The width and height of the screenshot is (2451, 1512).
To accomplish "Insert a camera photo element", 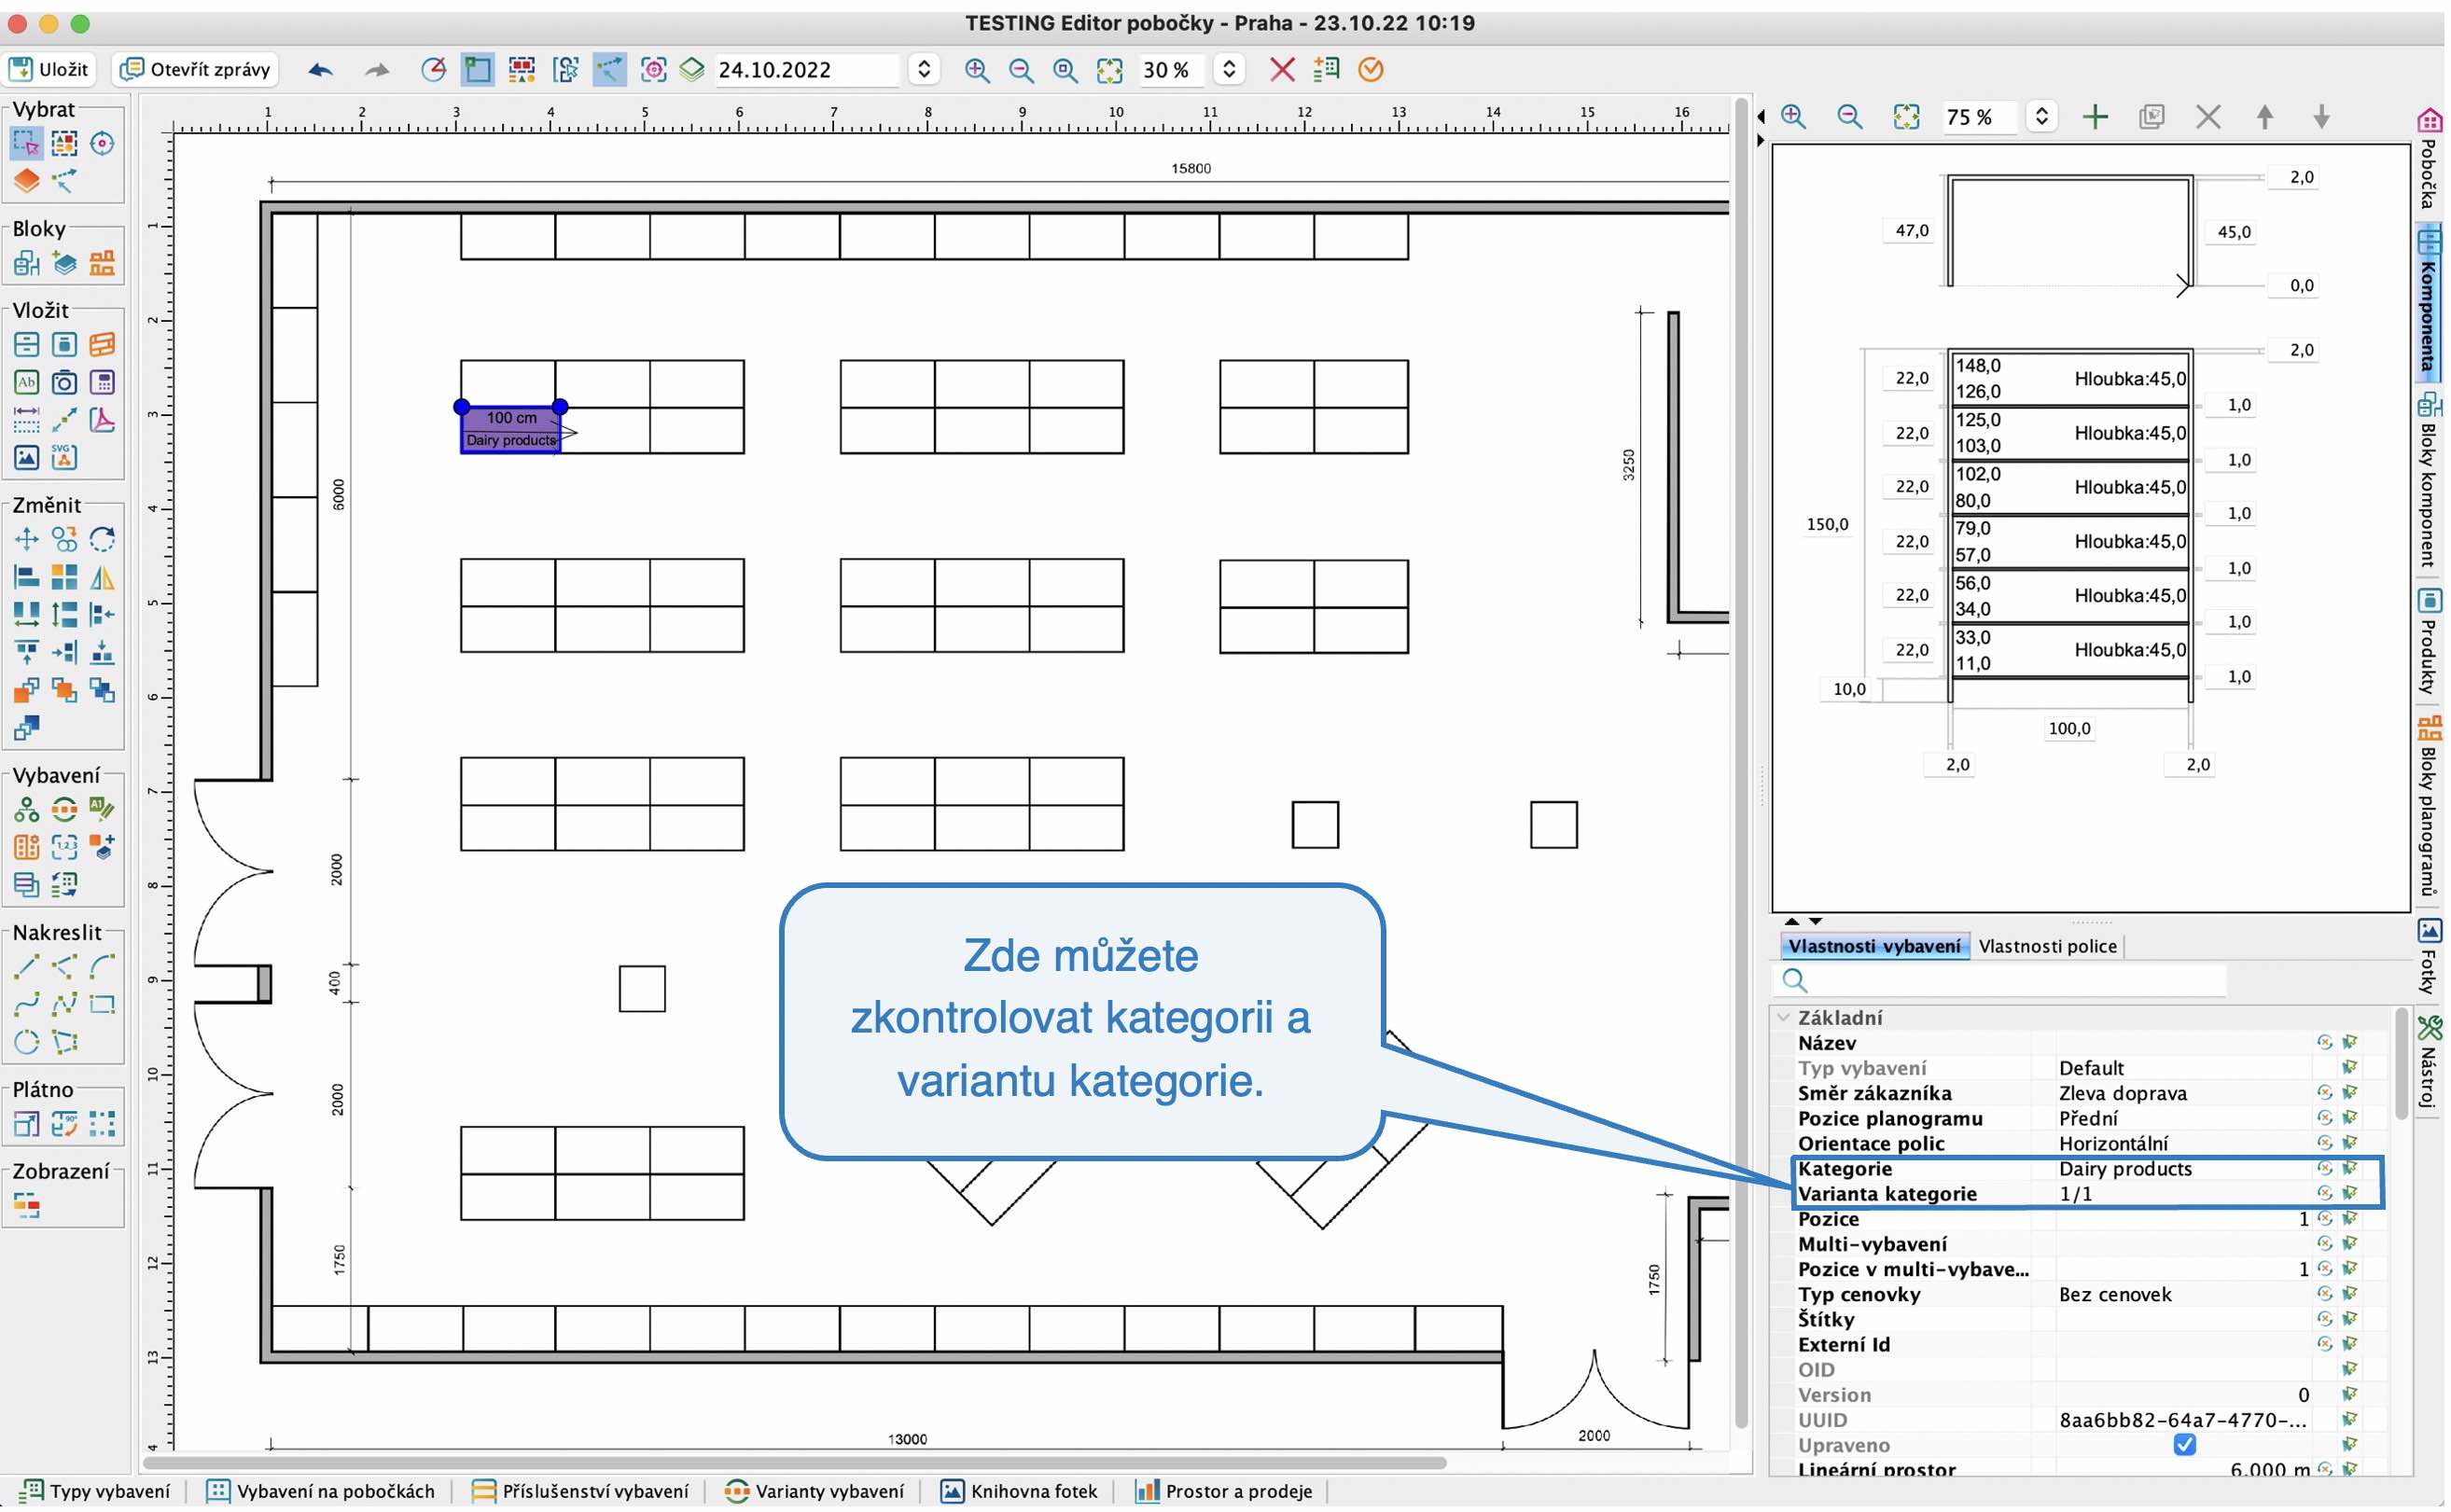I will pos(64,383).
